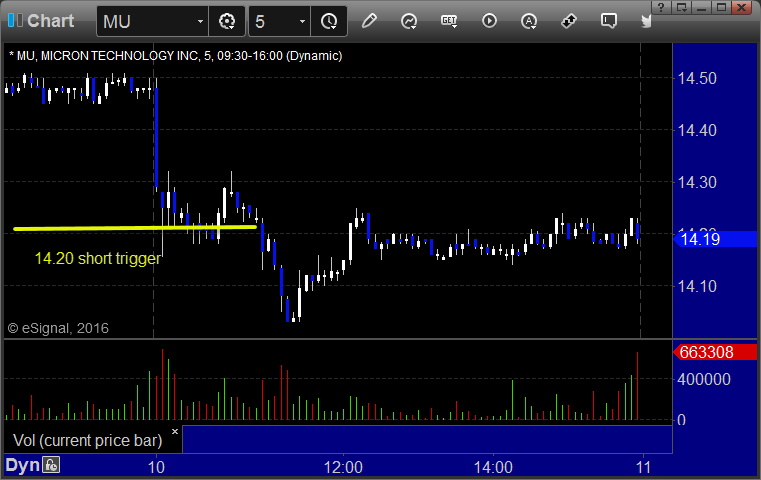Click the 14.19 current price marker

tap(715, 239)
